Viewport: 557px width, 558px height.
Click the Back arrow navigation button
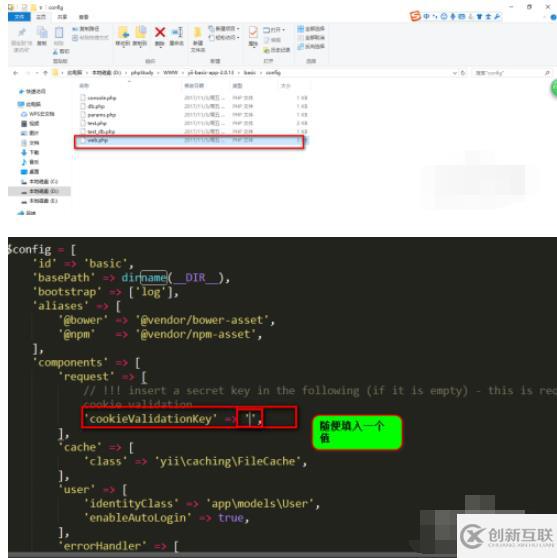pos(15,73)
